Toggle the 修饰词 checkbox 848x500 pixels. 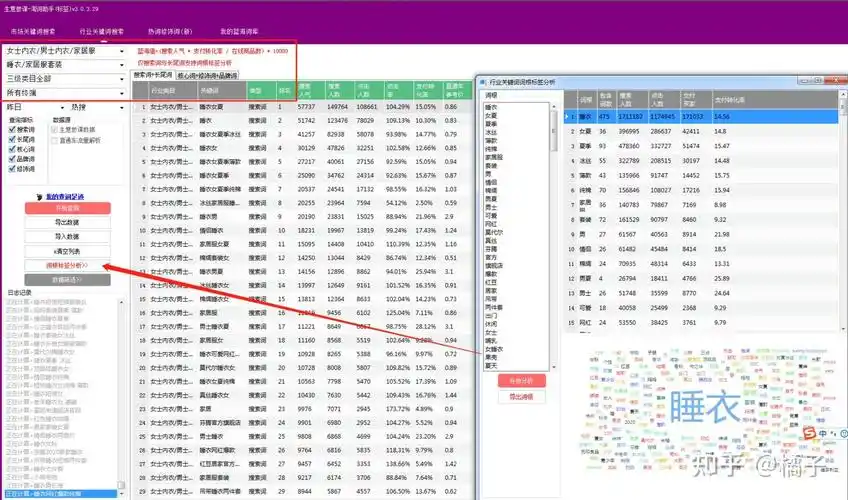12,169
